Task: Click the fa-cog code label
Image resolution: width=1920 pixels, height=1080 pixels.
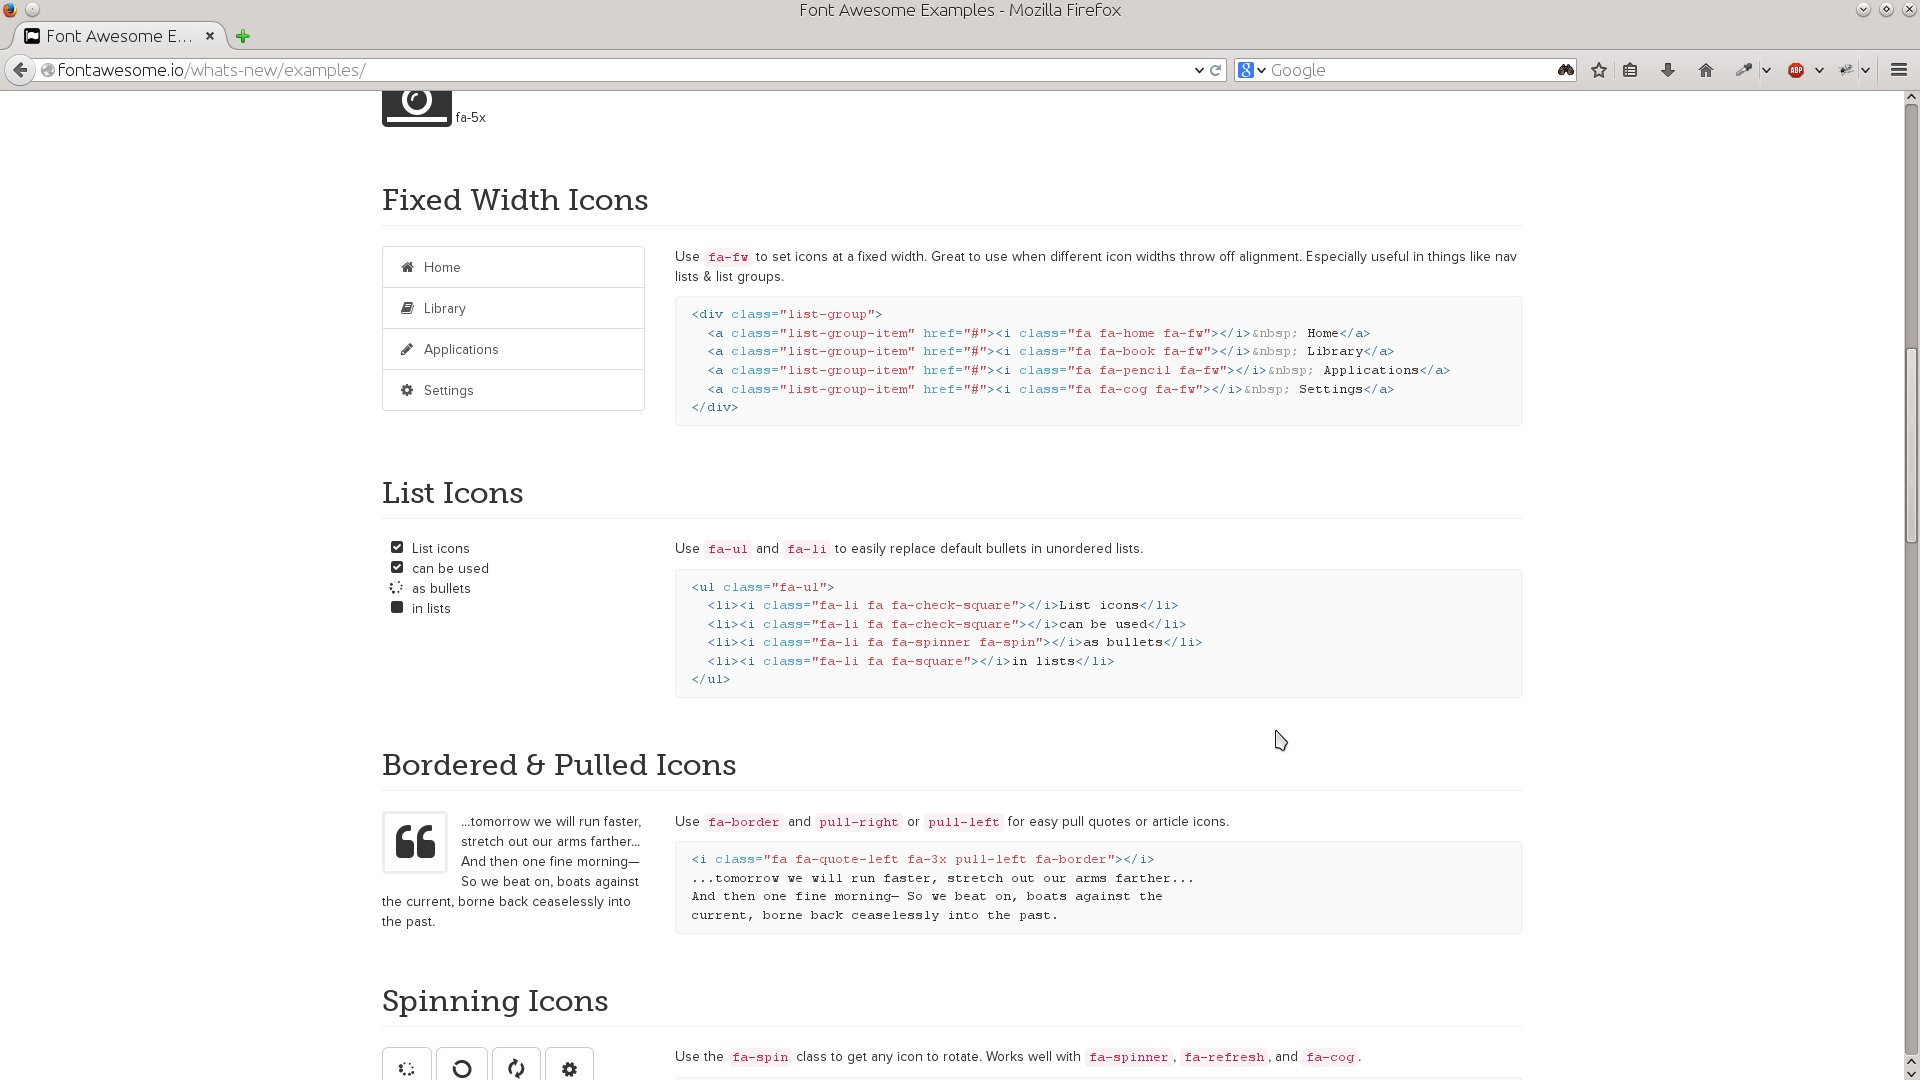Action: [1330, 1057]
